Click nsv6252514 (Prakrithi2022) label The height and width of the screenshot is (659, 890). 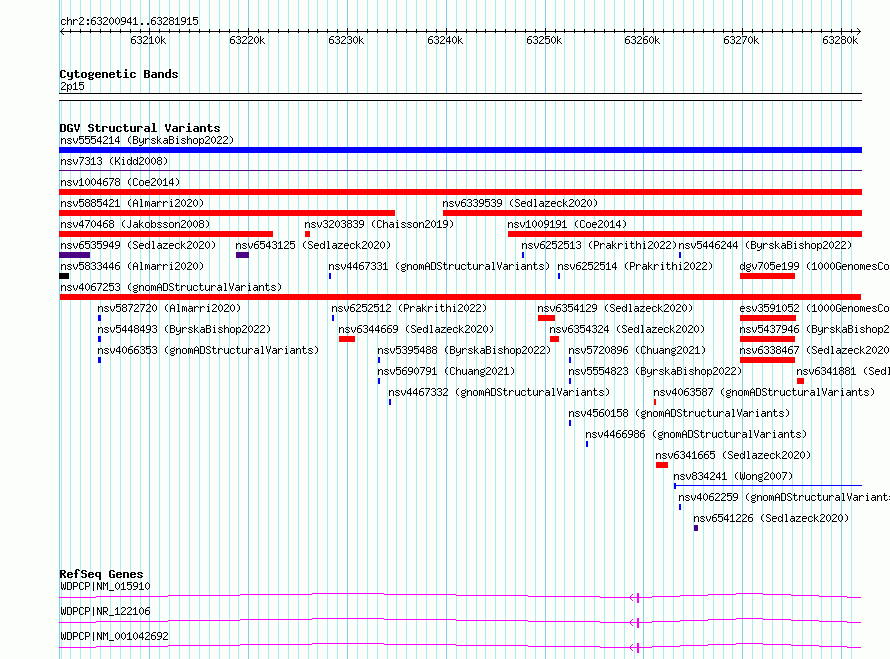tap(635, 266)
